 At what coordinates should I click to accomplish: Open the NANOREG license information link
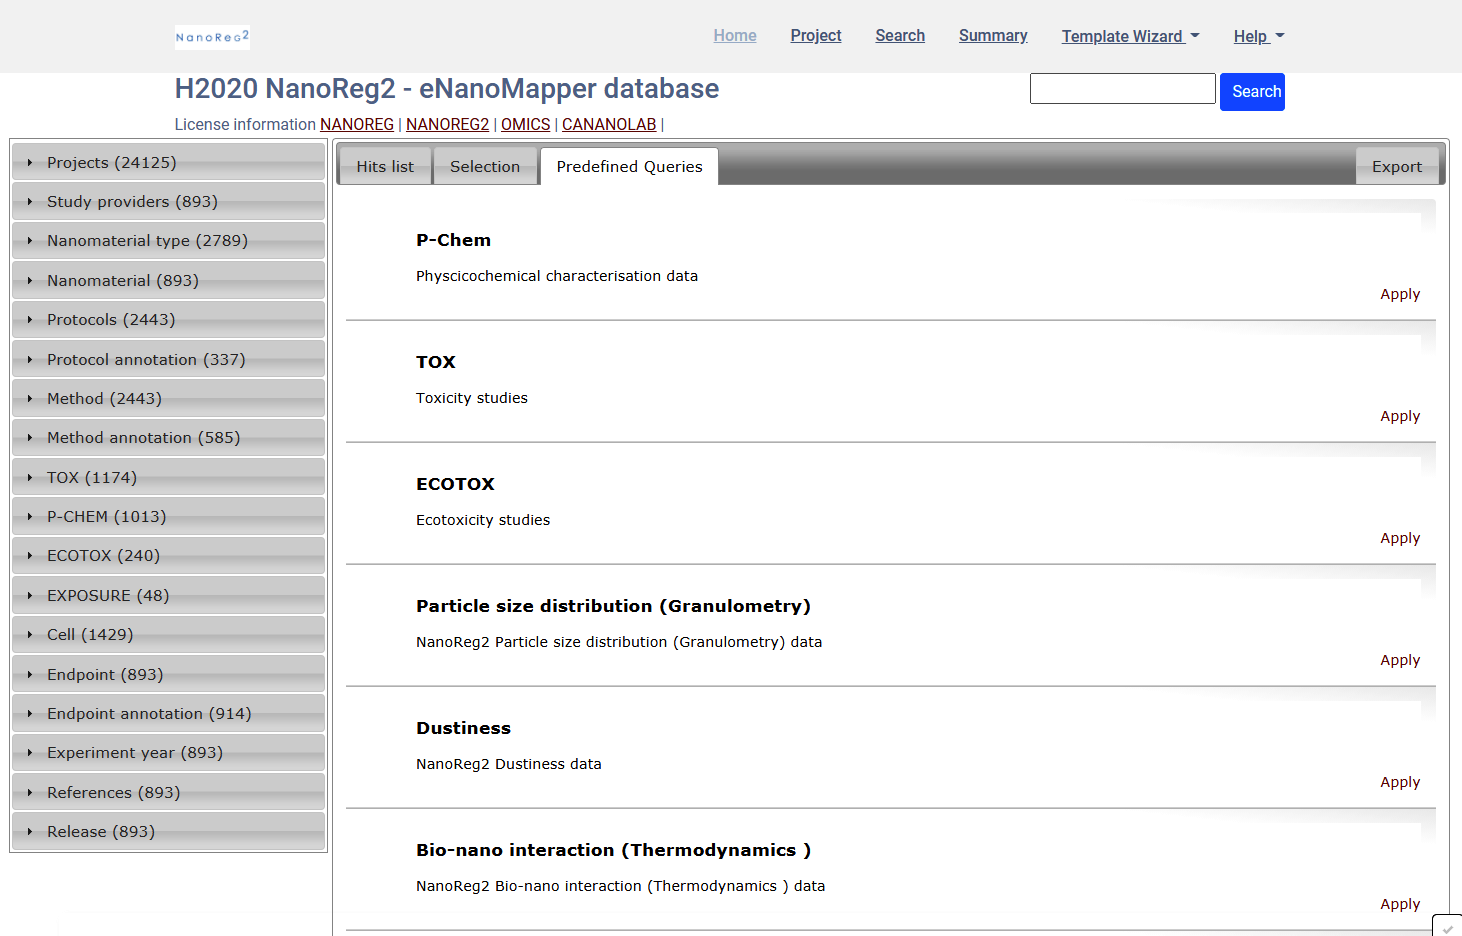pyautogui.click(x=357, y=124)
